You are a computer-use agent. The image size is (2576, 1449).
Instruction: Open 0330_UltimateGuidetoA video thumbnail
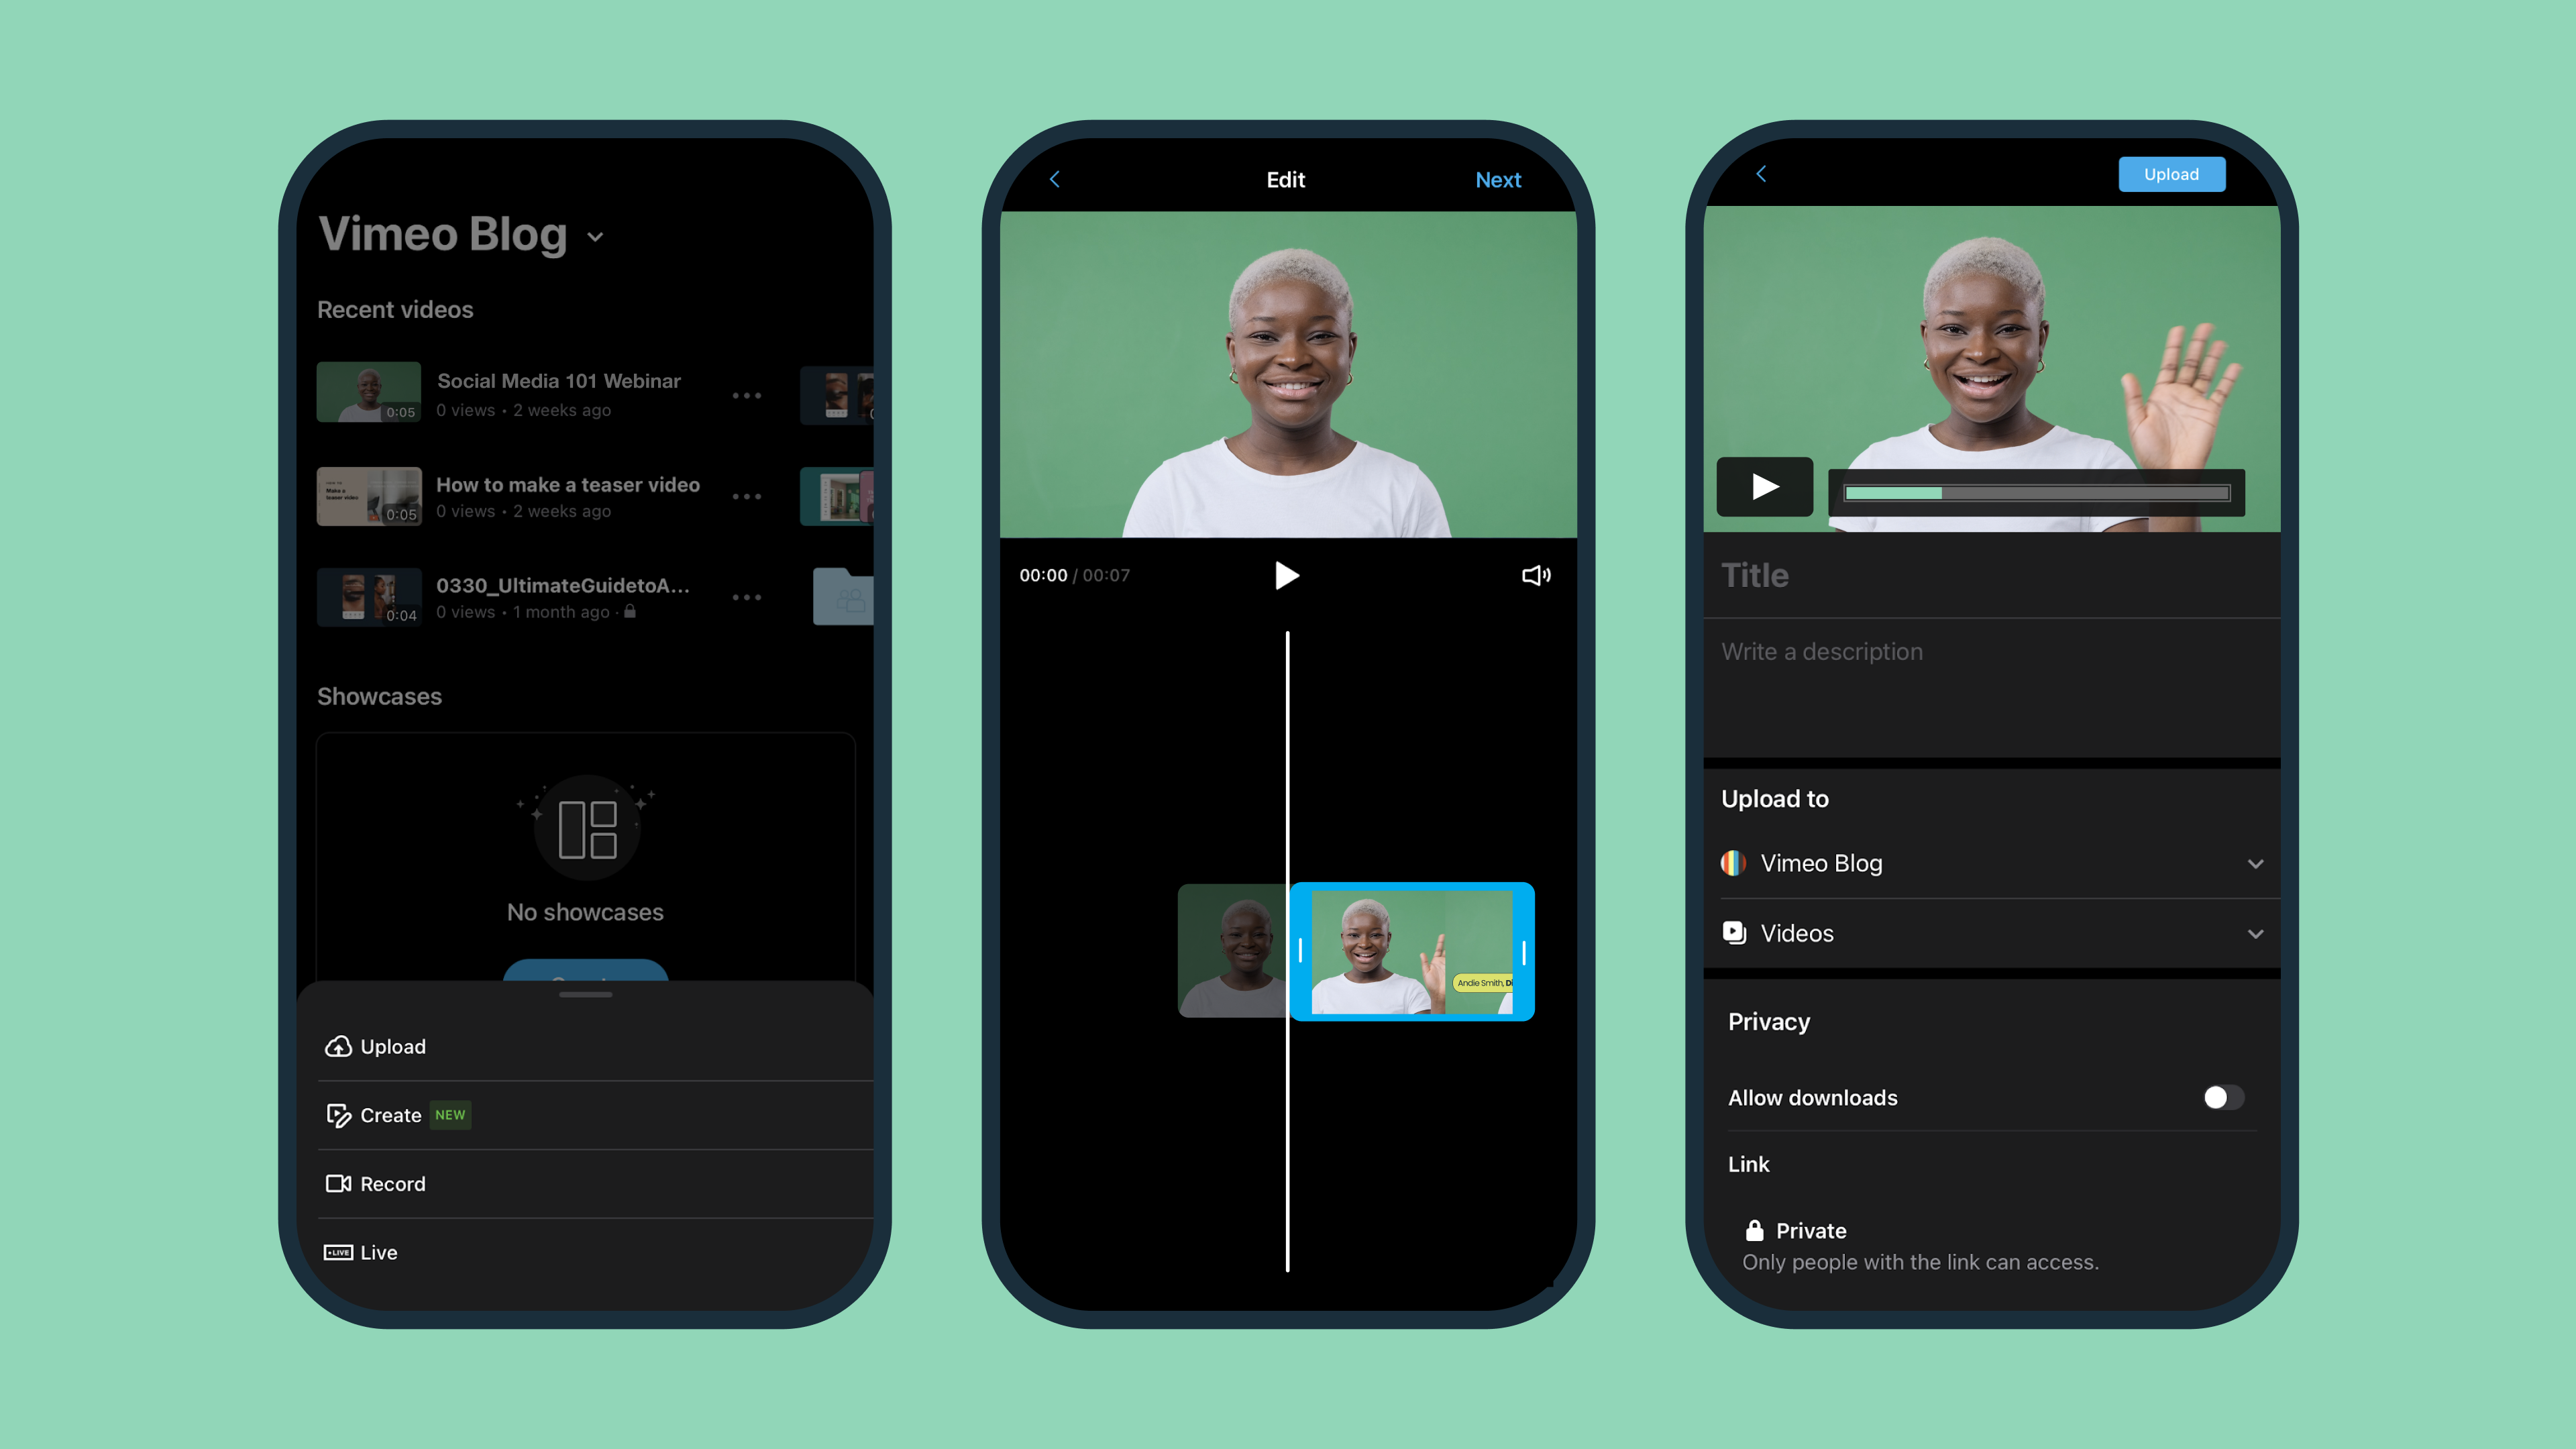[x=369, y=597]
